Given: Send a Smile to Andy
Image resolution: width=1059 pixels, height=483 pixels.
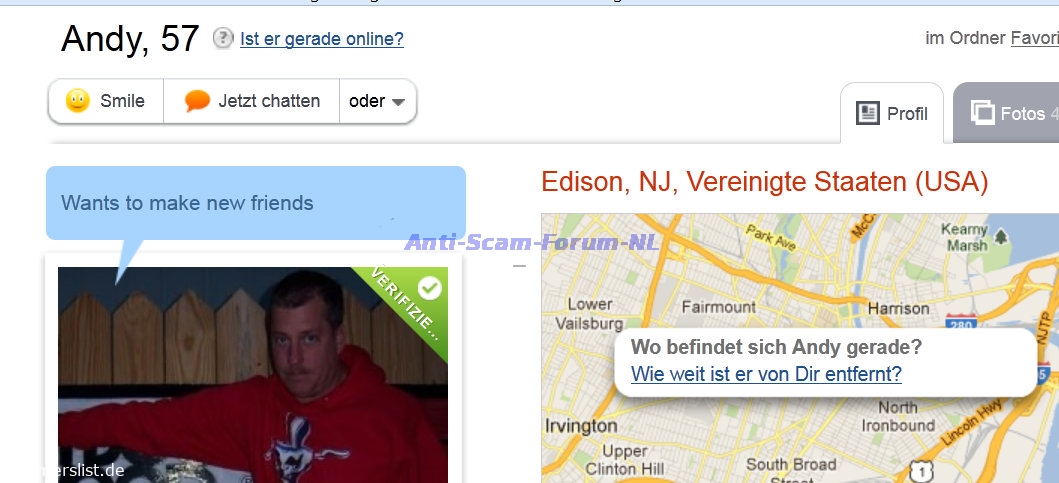Looking at the screenshot, I should click(x=106, y=101).
